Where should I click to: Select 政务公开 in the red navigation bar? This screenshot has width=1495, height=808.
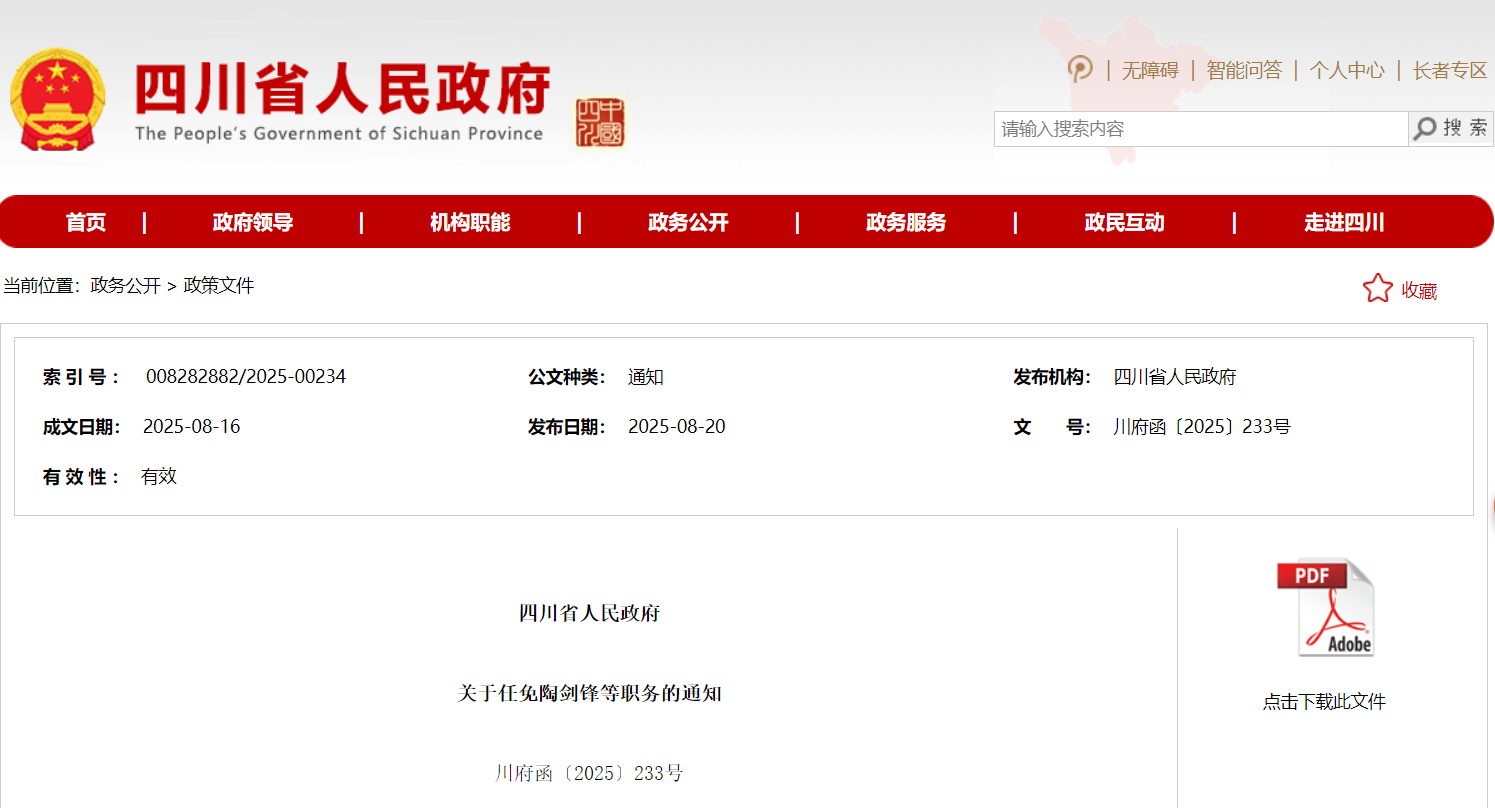click(x=688, y=222)
